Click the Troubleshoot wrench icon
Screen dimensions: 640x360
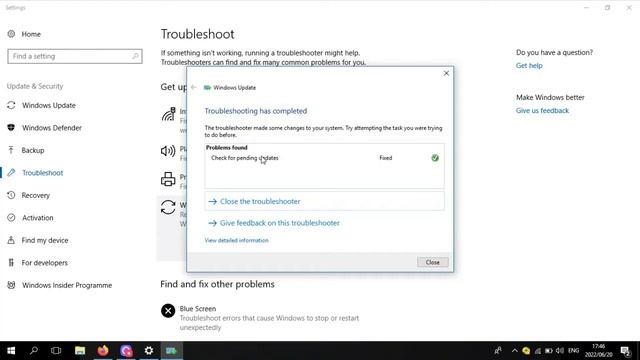(x=11, y=173)
